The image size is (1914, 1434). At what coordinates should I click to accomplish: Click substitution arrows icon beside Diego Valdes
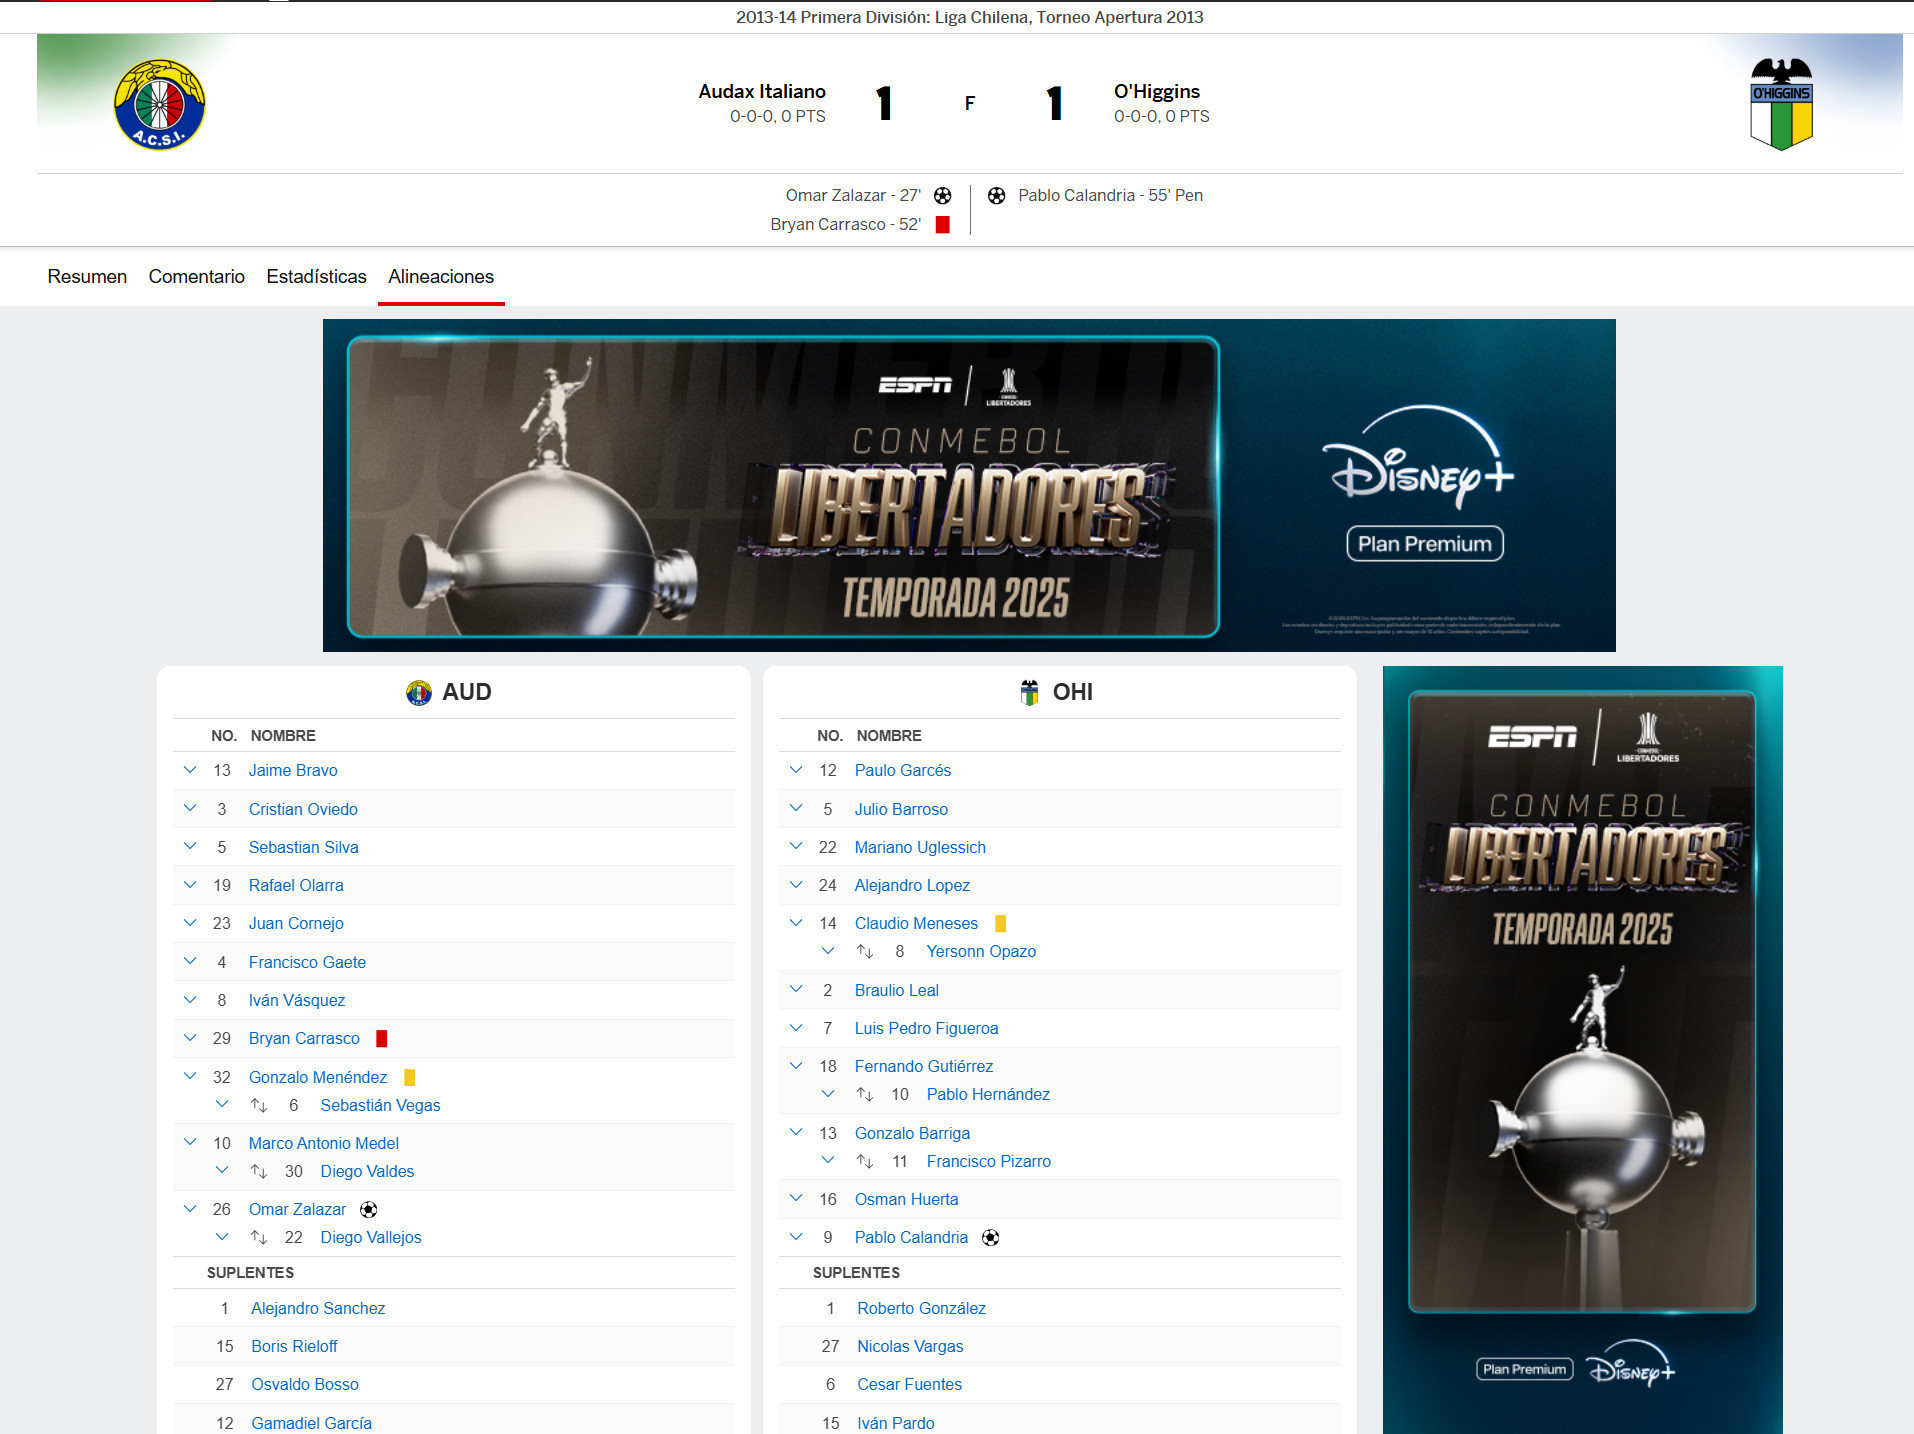[259, 1171]
